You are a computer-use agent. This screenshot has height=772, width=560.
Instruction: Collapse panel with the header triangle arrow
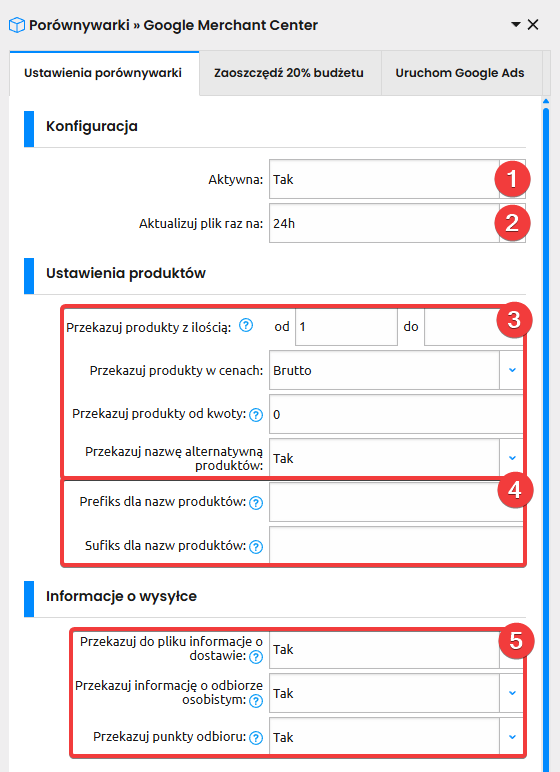pyautogui.click(x=516, y=24)
